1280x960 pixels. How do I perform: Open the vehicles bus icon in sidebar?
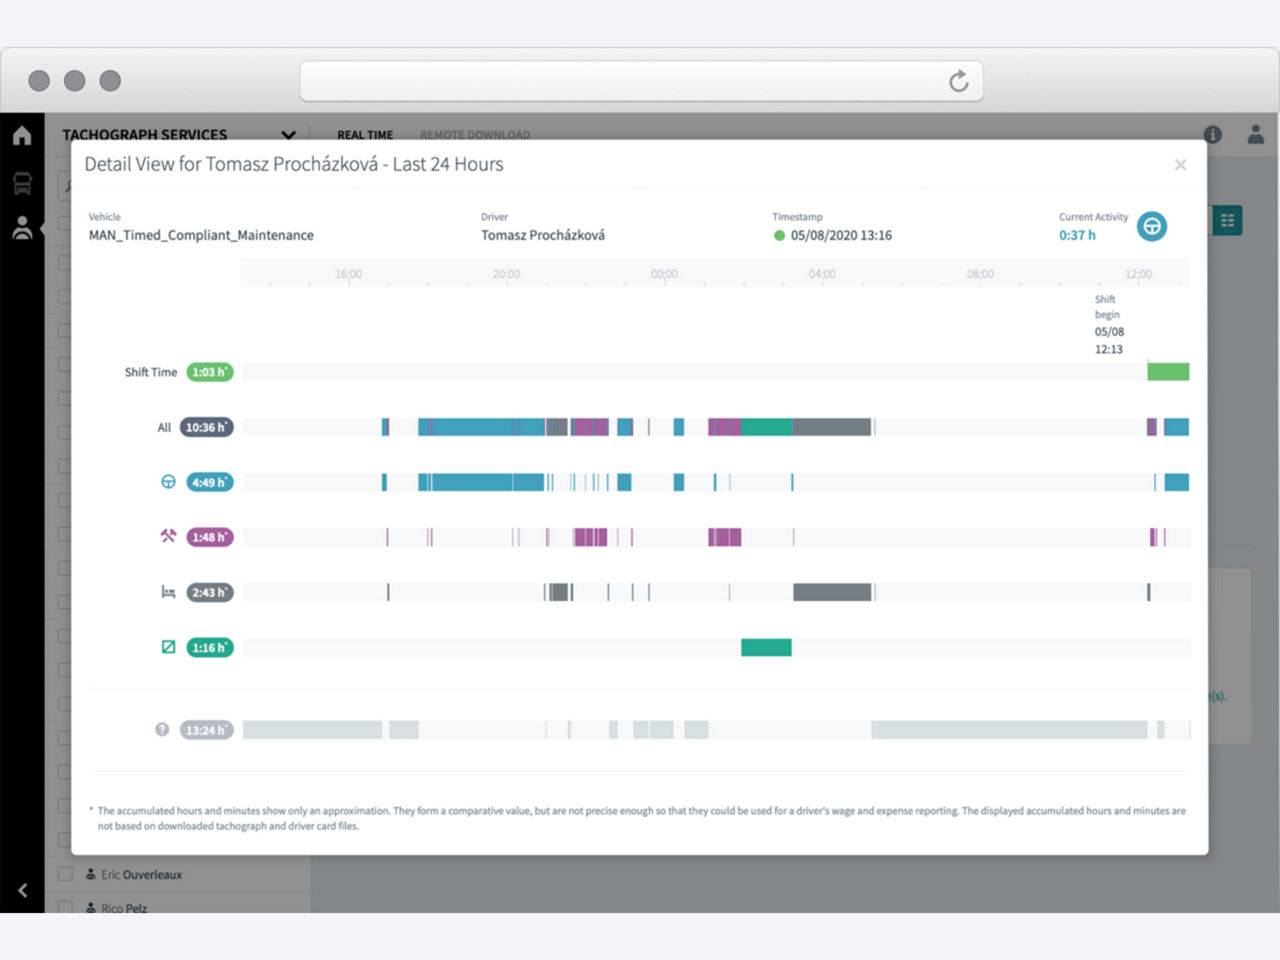22,183
